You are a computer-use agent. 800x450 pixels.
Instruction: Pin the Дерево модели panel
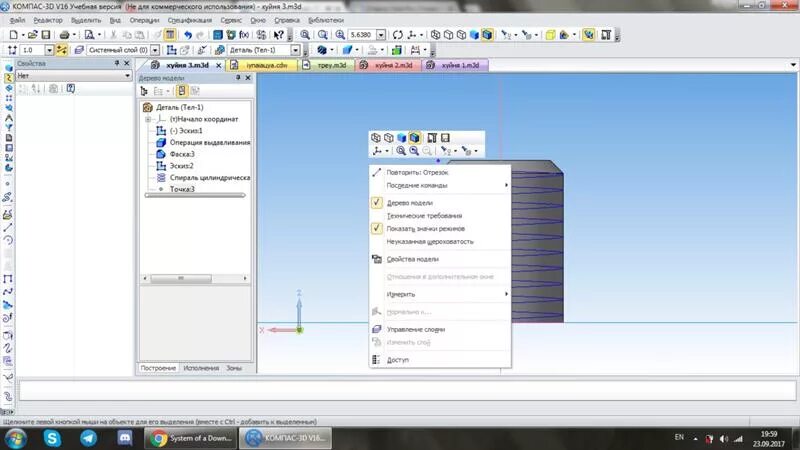click(x=238, y=78)
